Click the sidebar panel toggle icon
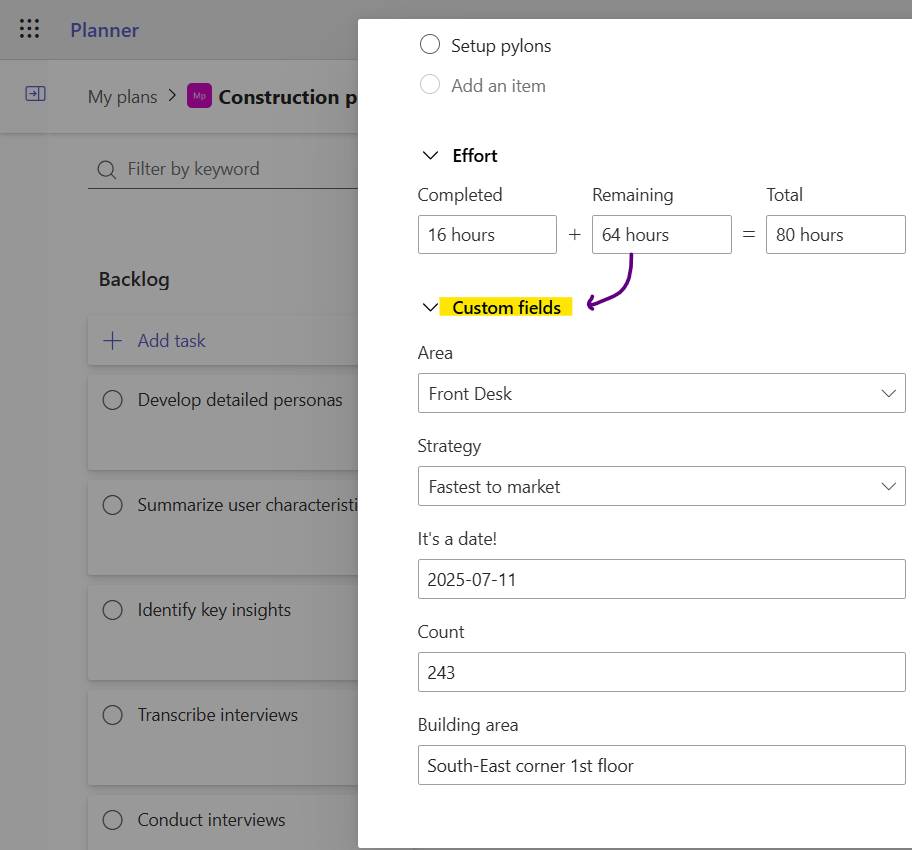The width and height of the screenshot is (912, 850). (35, 94)
